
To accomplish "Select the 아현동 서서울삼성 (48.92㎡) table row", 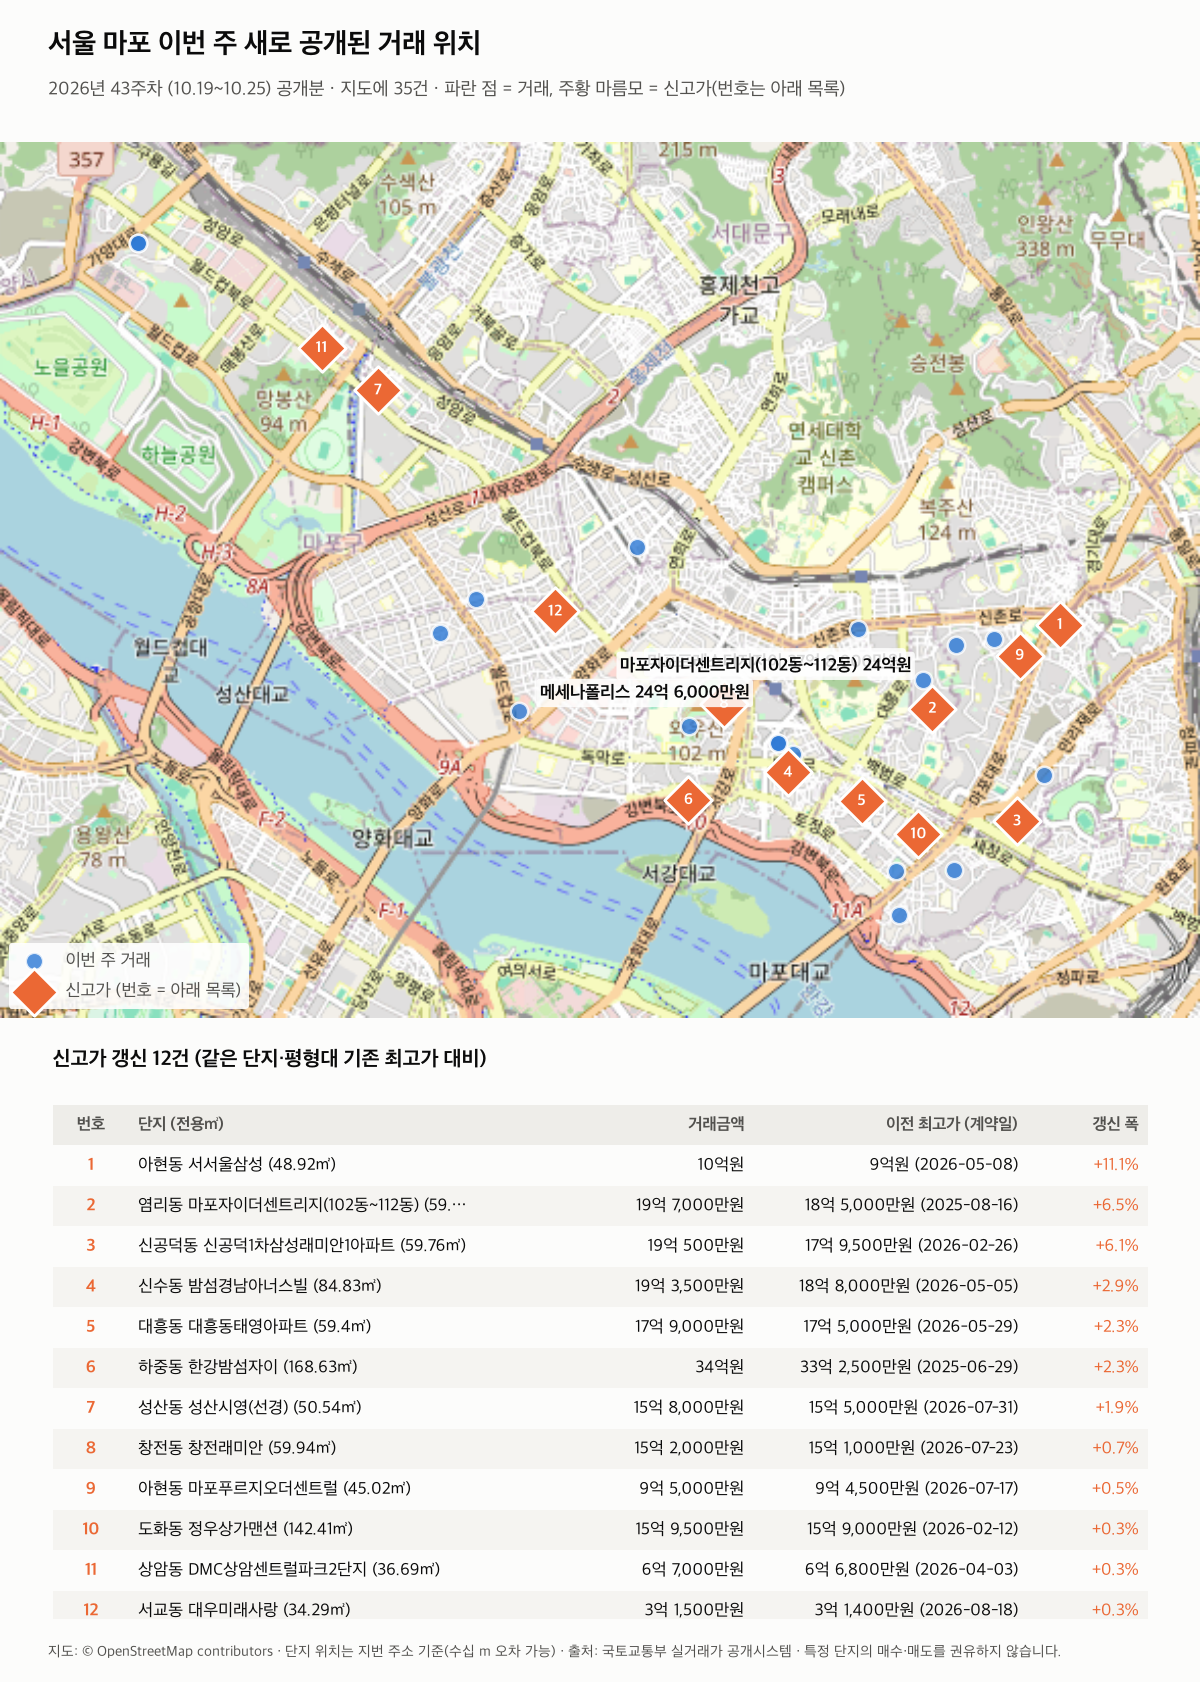I will point(600,1165).
